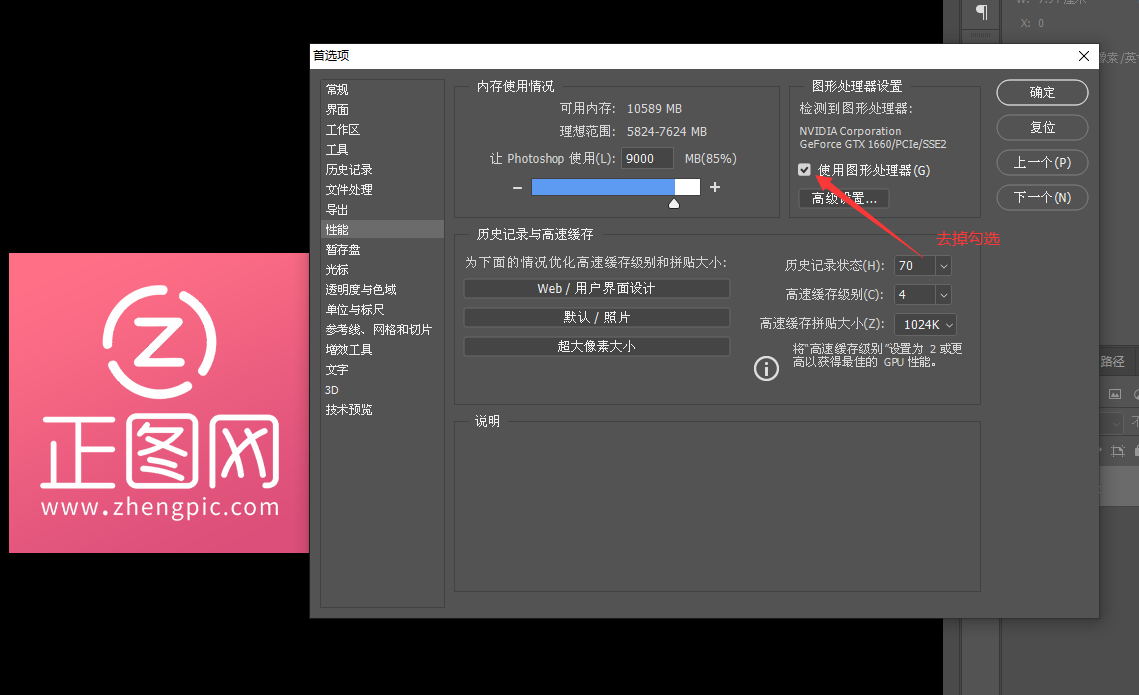Click the memory slider triangle handle
The height and width of the screenshot is (695, 1139).
coord(674,204)
